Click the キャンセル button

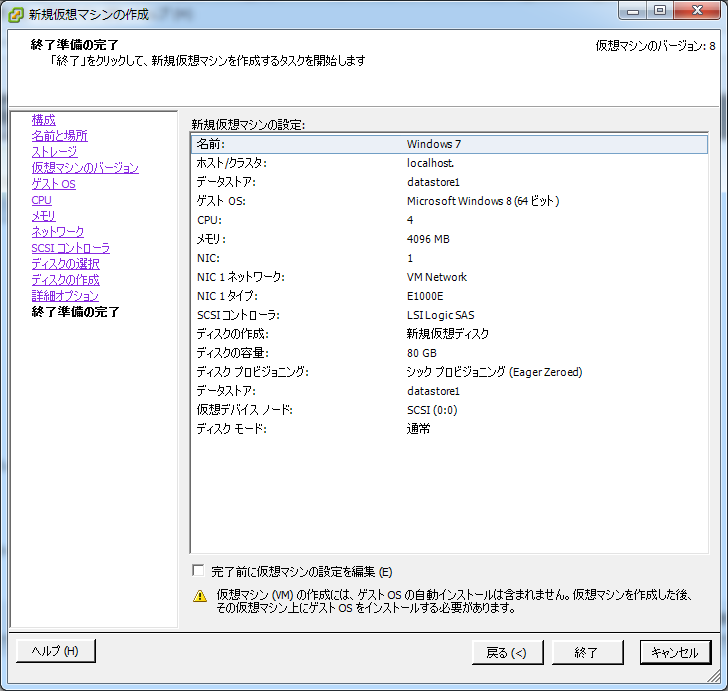pyautogui.click(x=676, y=652)
